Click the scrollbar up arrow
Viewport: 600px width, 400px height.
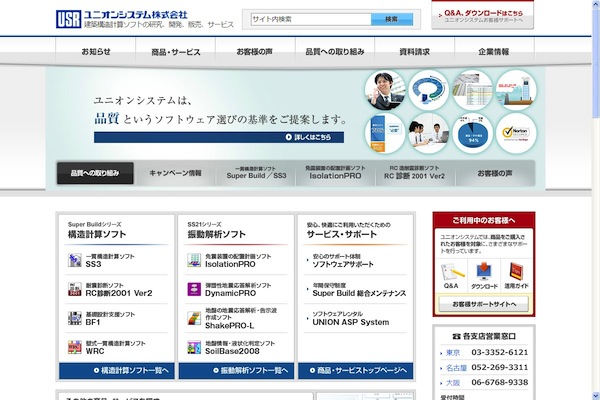pyautogui.click(x=596, y=3)
